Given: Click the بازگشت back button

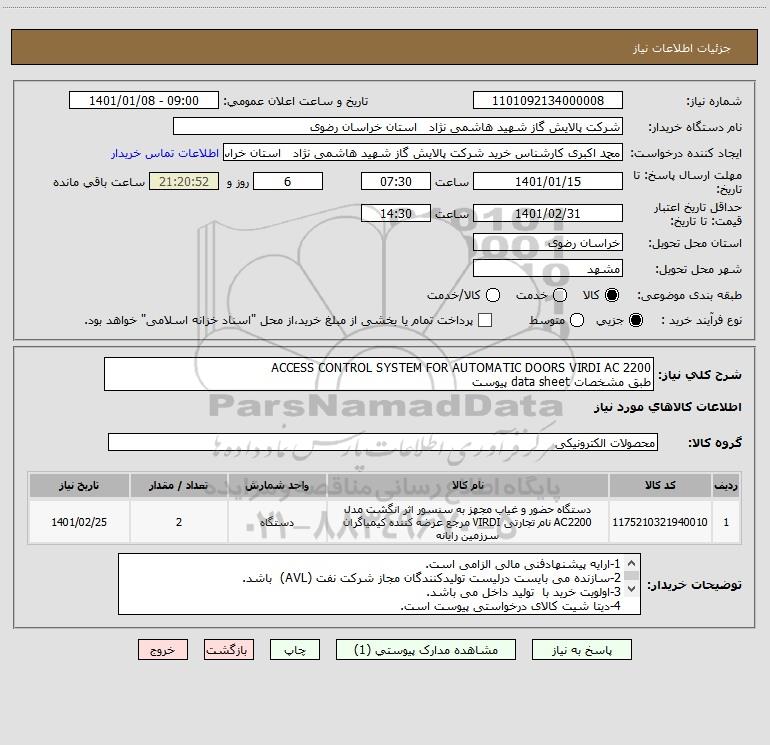Looking at the screenshot, I should point(229,650).
